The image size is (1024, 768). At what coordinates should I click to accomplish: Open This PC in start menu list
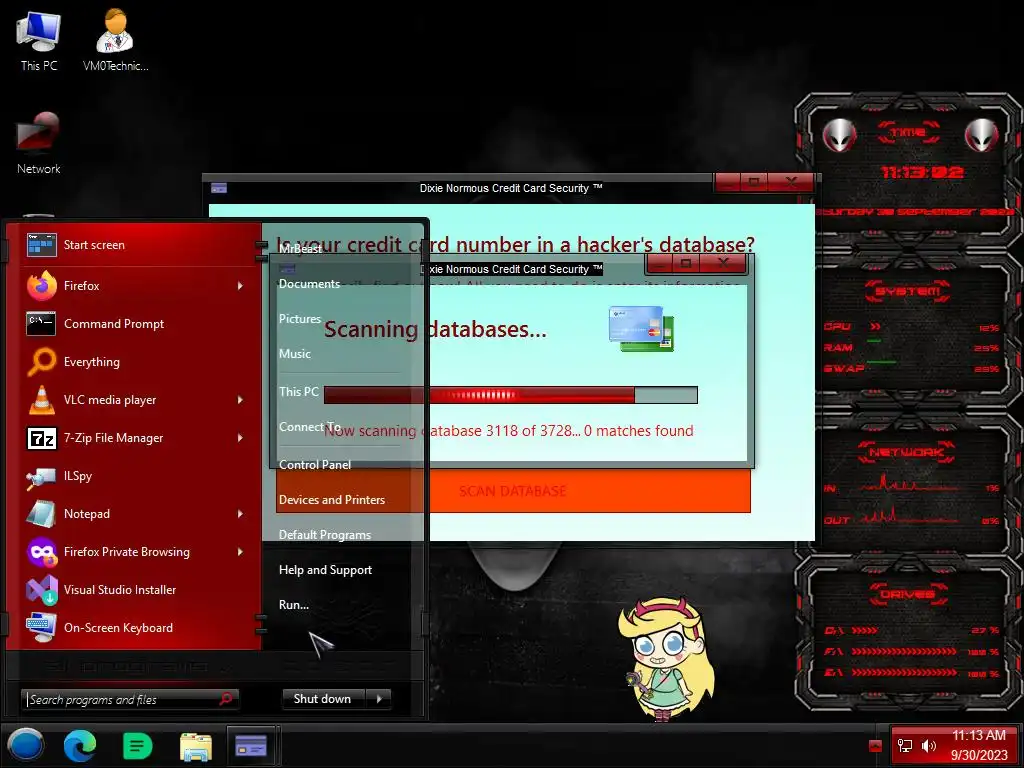pos(298,392)
